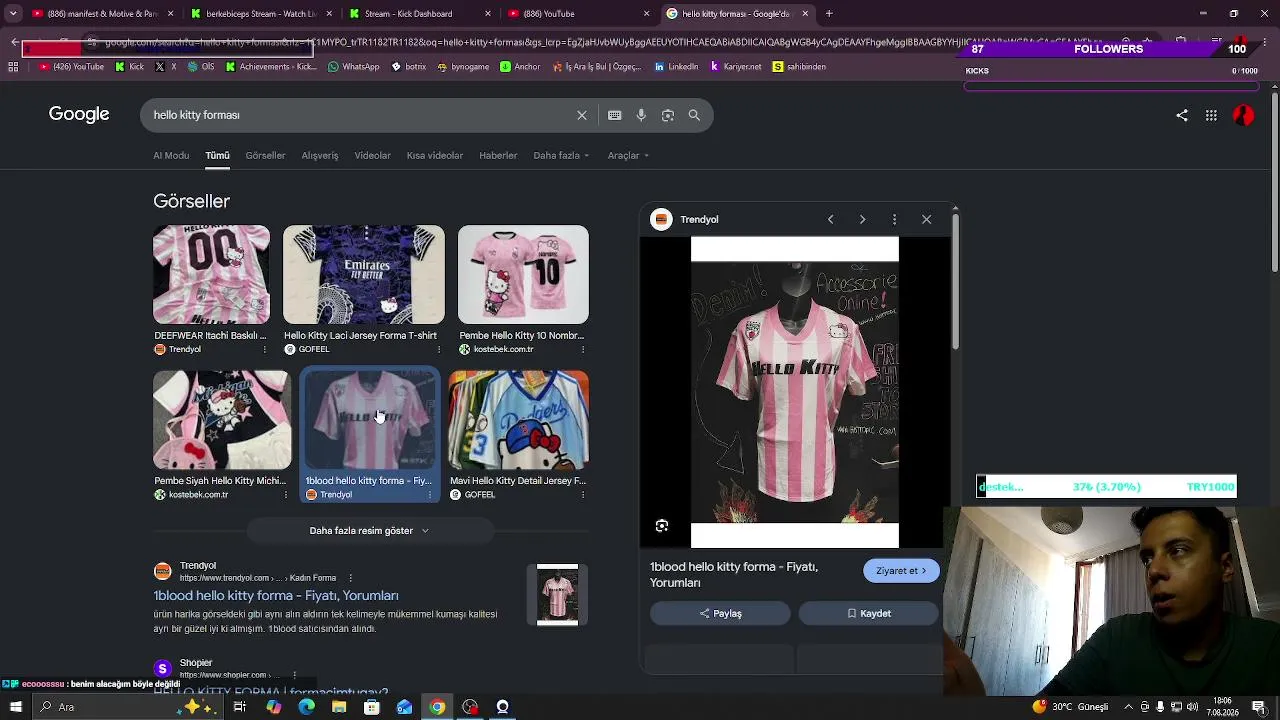
Task: Open 1blood hello kitty forma result link
Action: click(x=275, y=596)
